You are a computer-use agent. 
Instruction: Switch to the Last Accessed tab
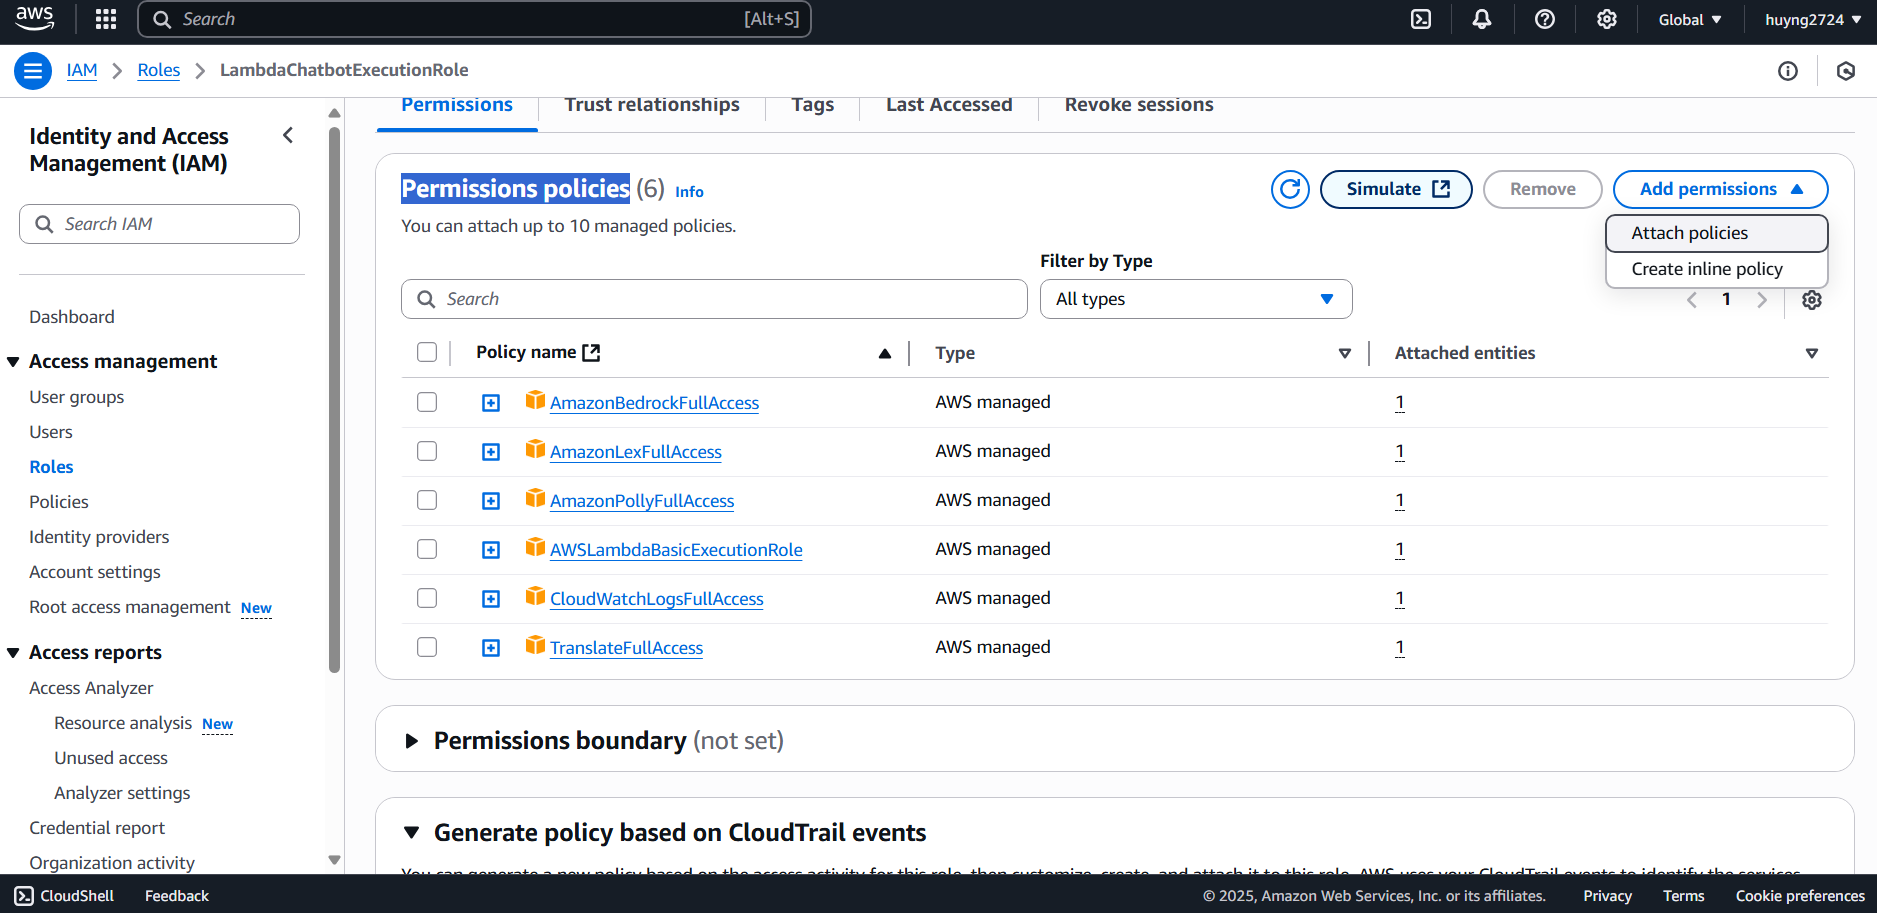949,106
